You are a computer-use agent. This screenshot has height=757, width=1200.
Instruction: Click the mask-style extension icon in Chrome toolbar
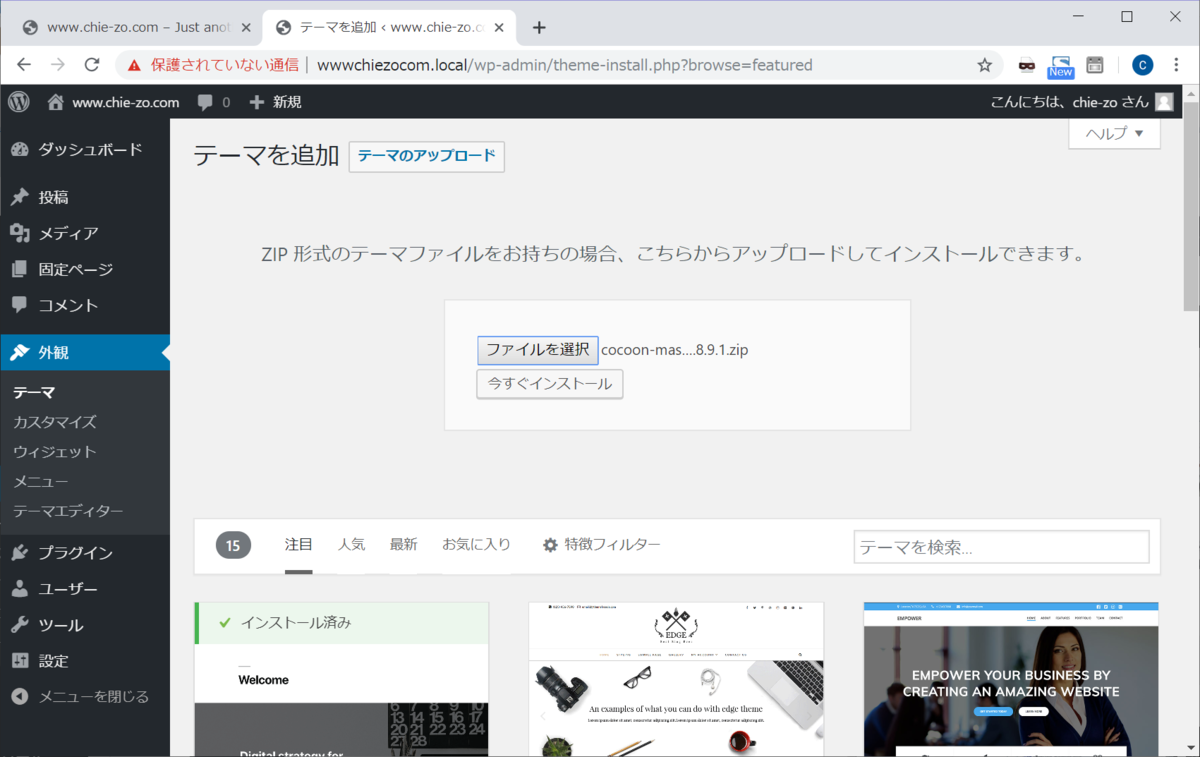click(1026, 64)
